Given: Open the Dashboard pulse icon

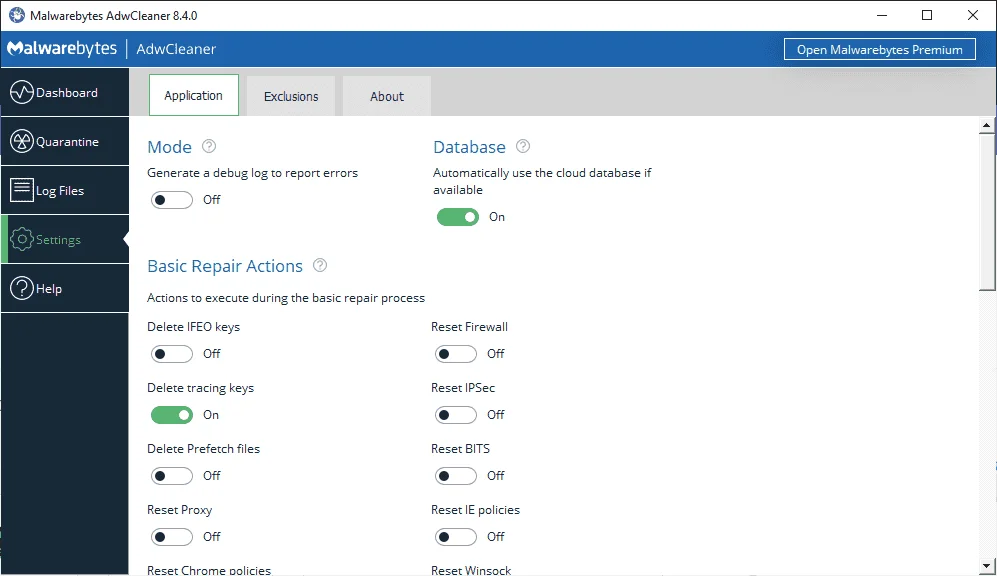Looking at the screenshot, I should [22, 92].
